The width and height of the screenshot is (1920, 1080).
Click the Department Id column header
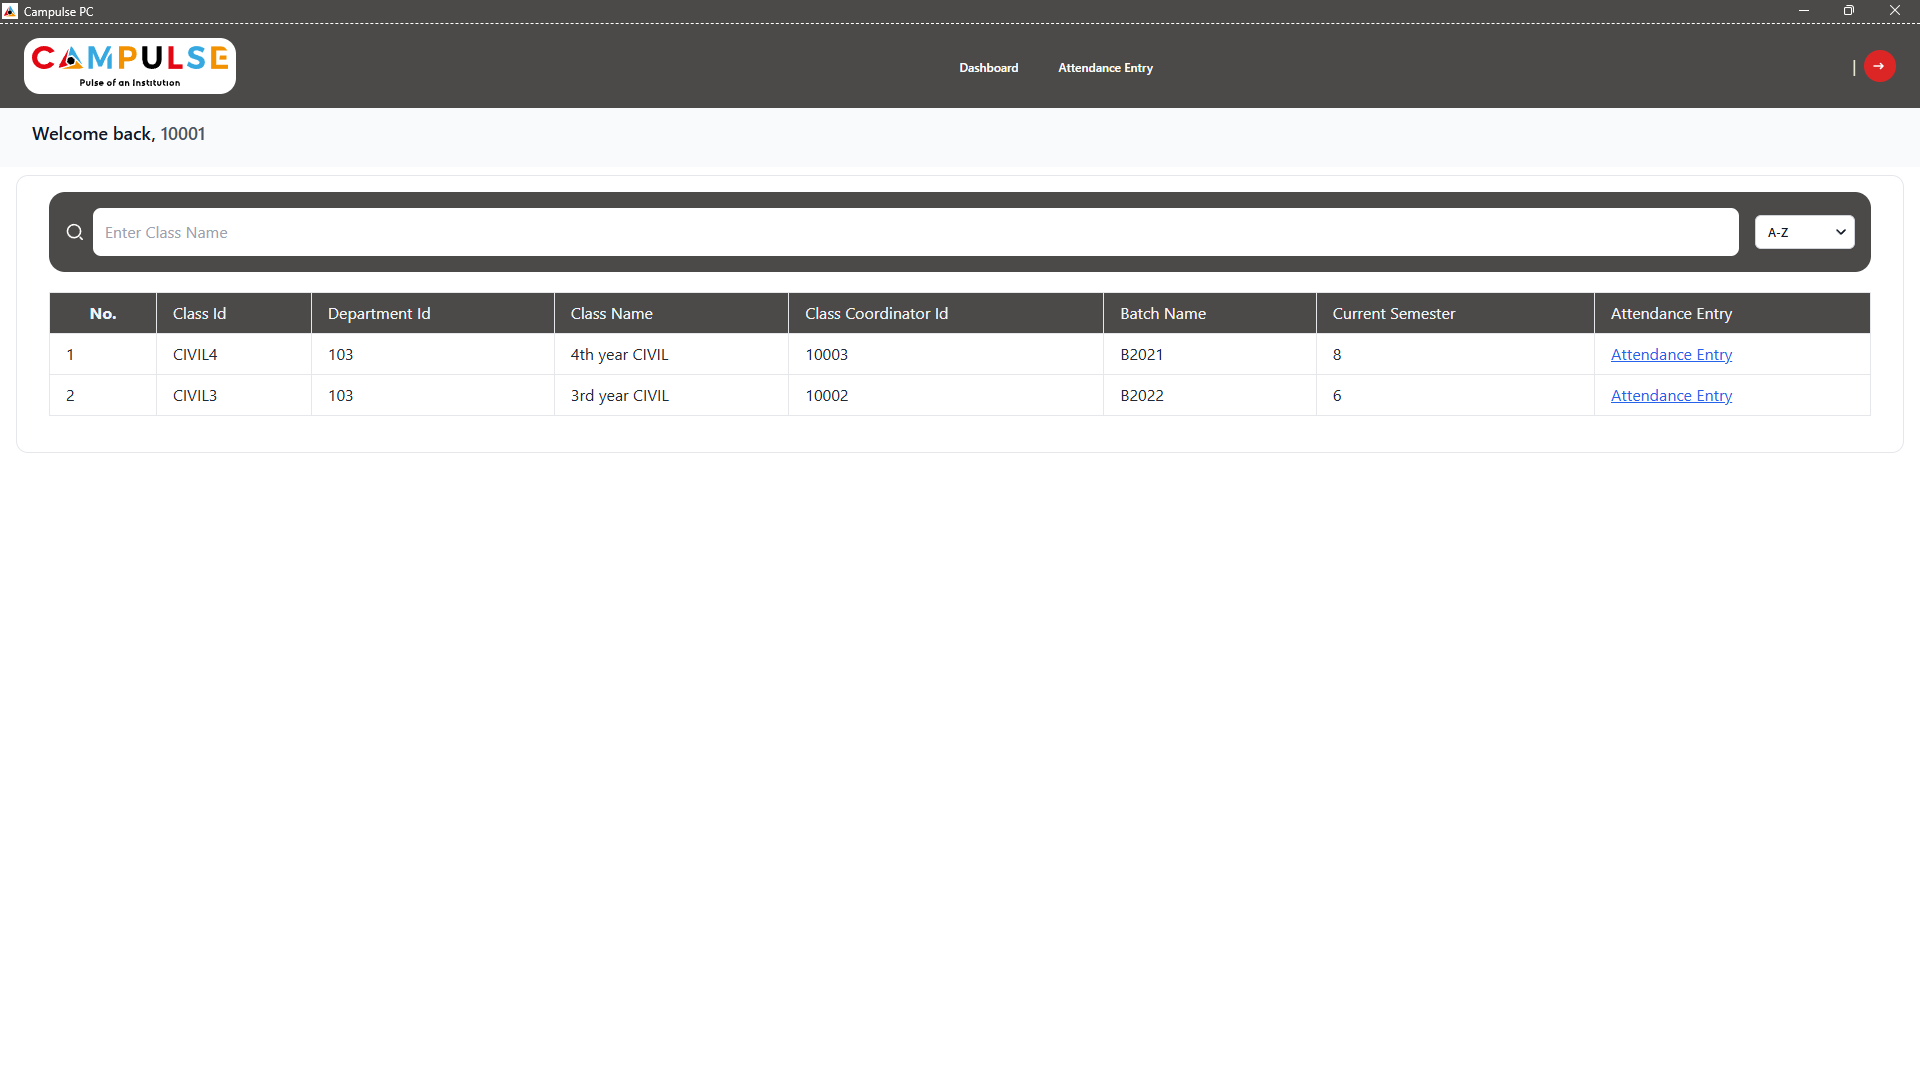(x=379, y=313)
